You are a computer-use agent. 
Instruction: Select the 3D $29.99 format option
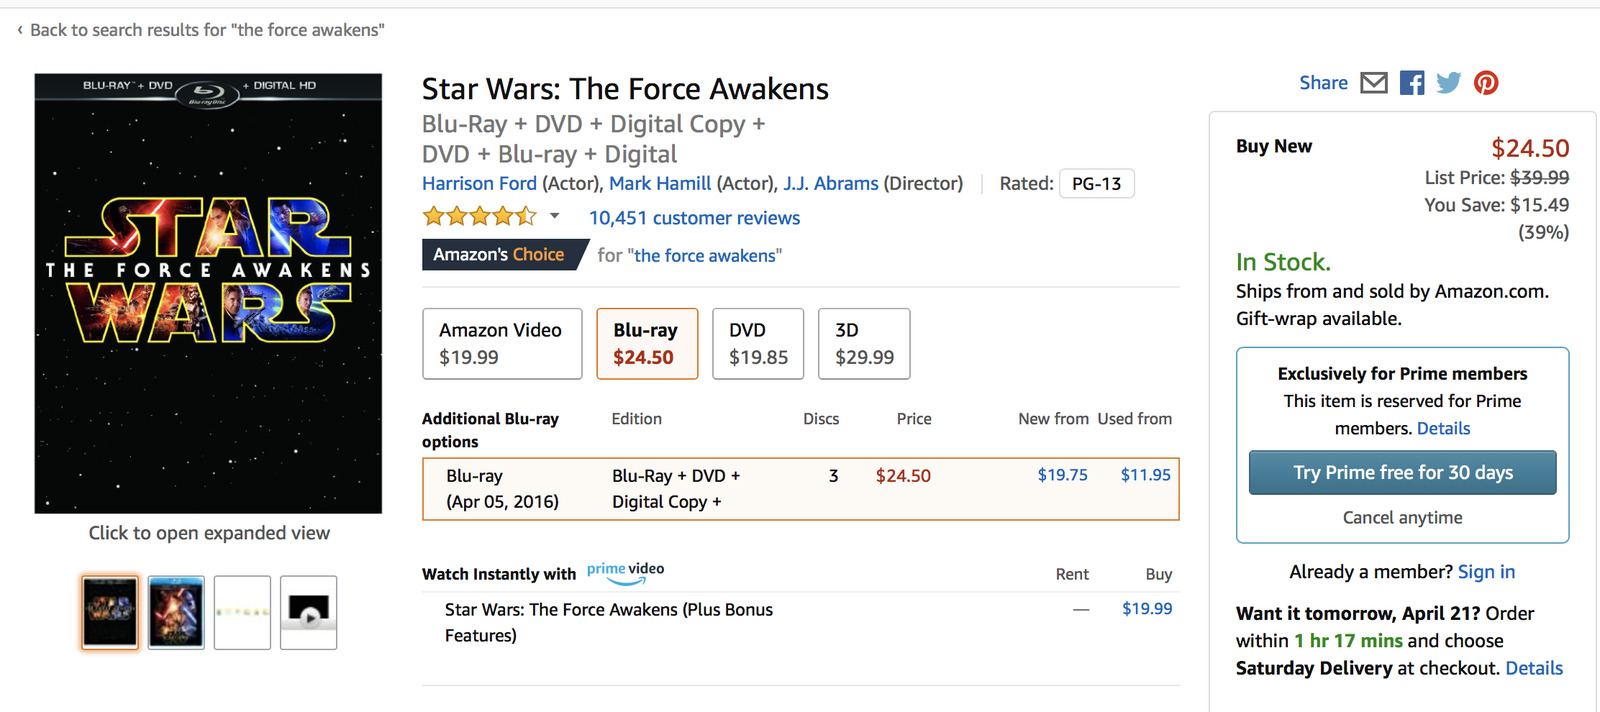864,344
